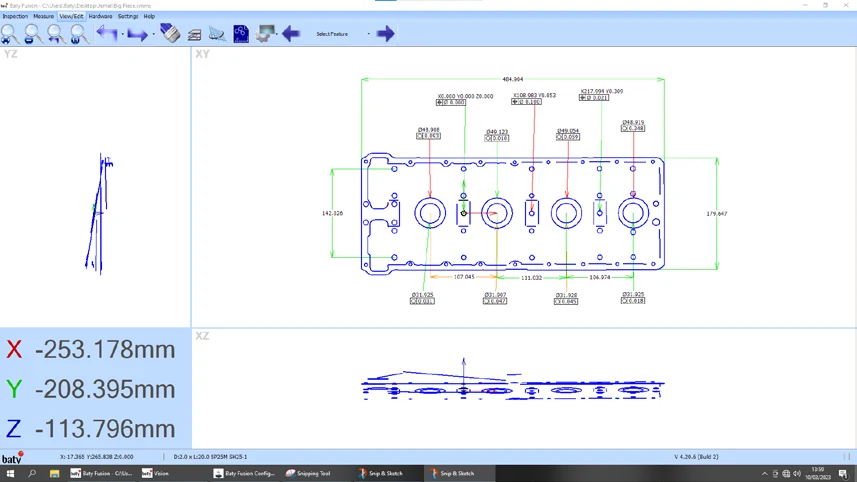Click the network globe tray icon
Viewport: 857px width, 482px height.
[x=786, y=473]
